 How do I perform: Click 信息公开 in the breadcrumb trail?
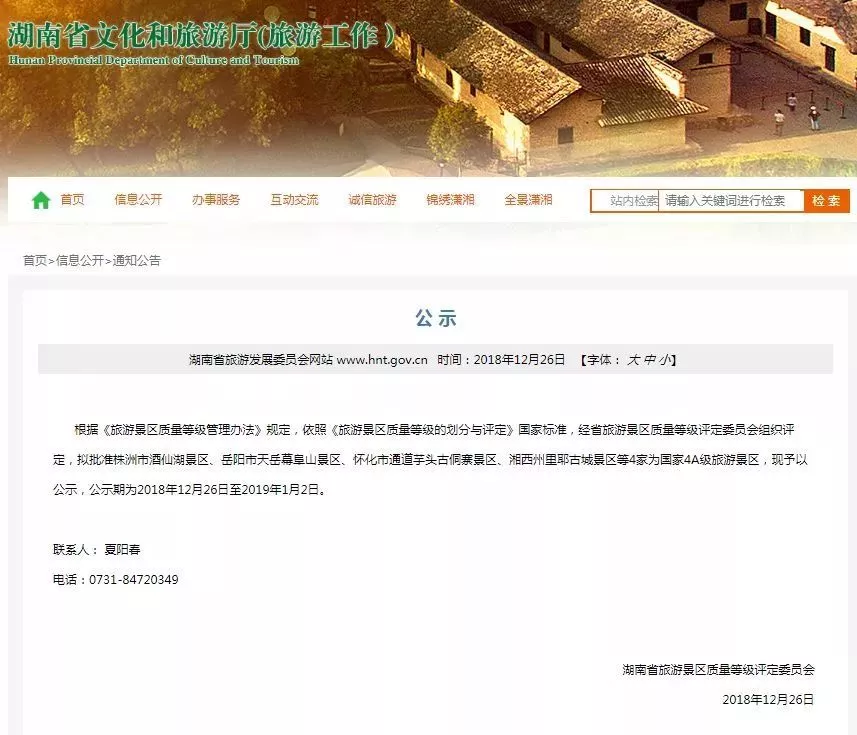80,261
